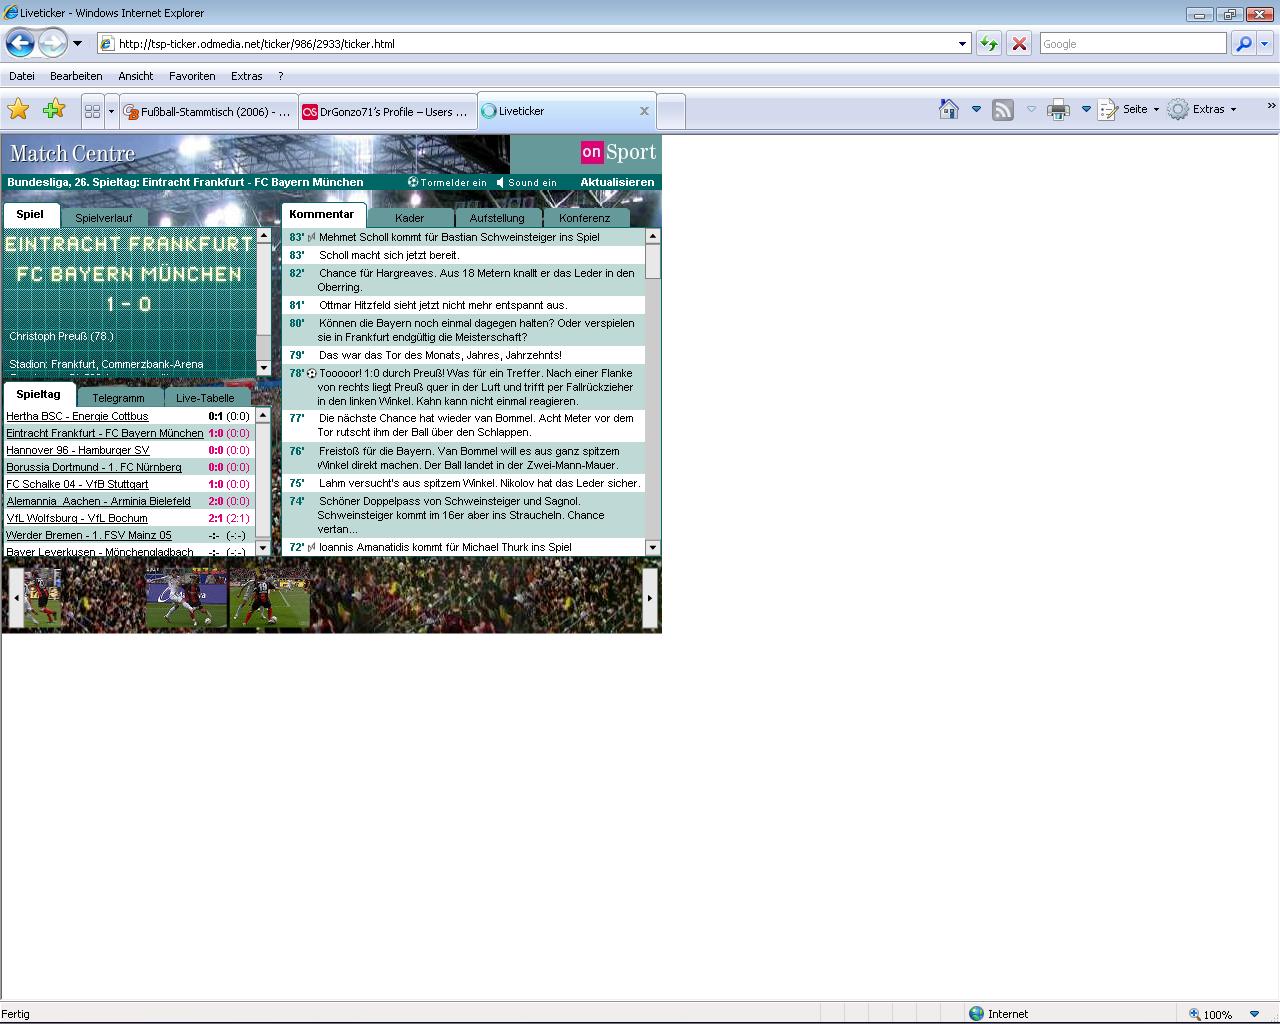Open the Ansicht menu
The image size is (1280, 1024).
point(136,76)
